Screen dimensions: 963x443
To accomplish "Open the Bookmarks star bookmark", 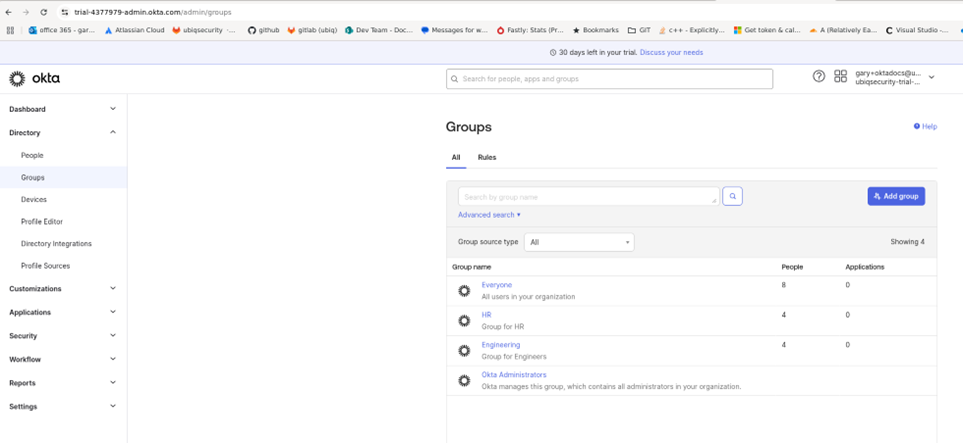I will click(596, 29).
